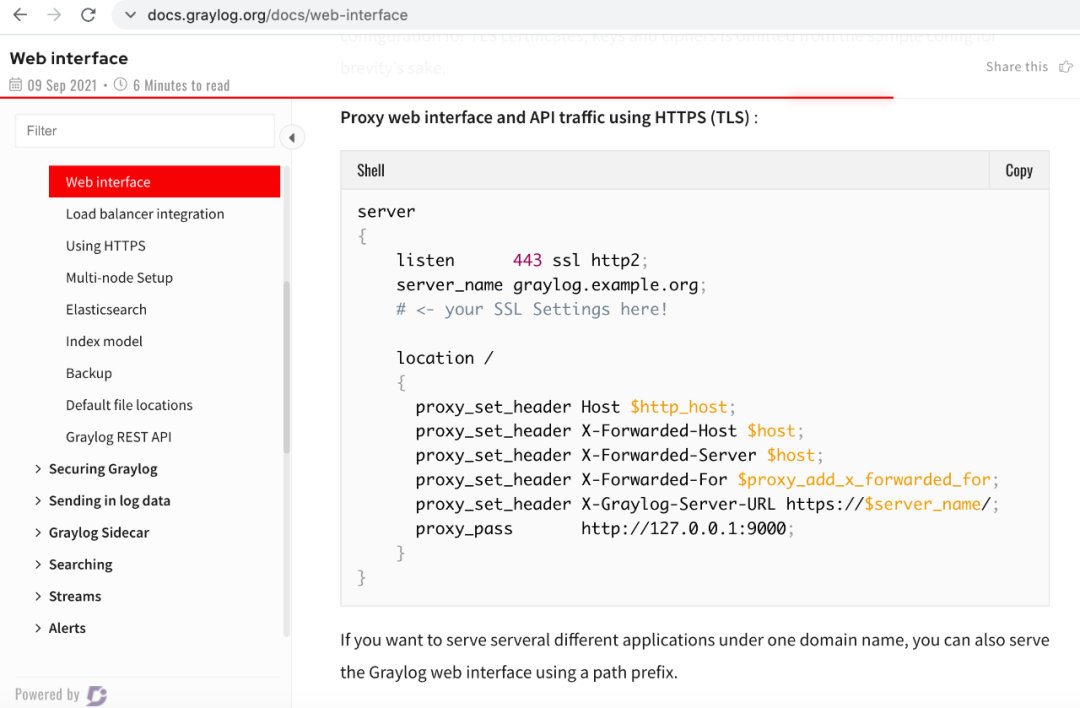
Task: Open the Sending in log data section
Action: pos(110,501)
